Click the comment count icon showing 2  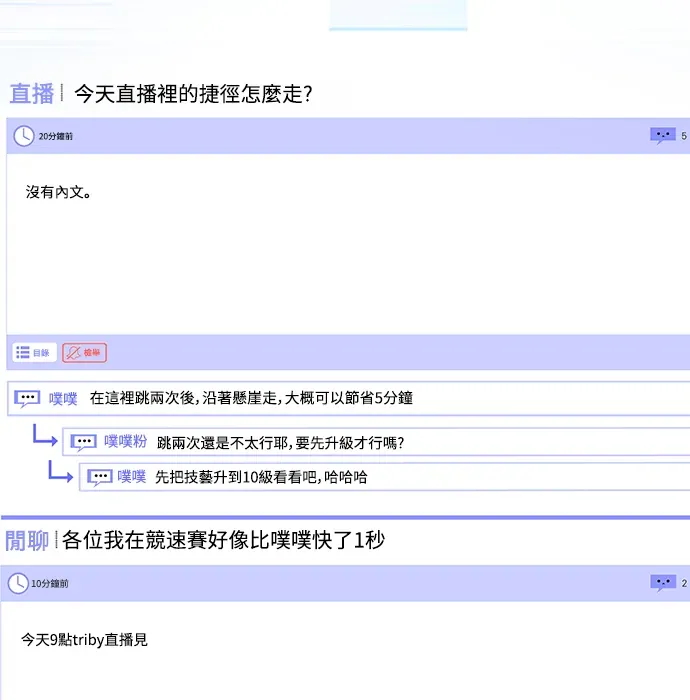coord(662,582)
